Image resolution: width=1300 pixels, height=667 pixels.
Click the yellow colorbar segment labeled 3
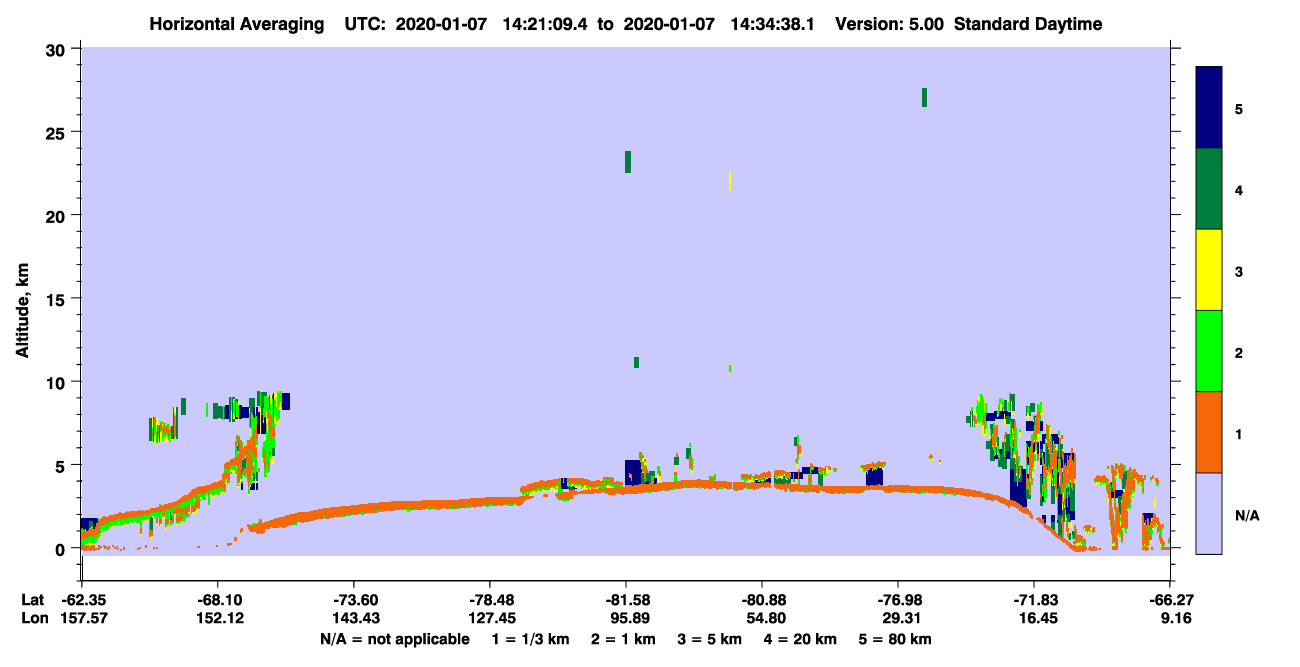pyautogui.click(x=1209, y=270)
